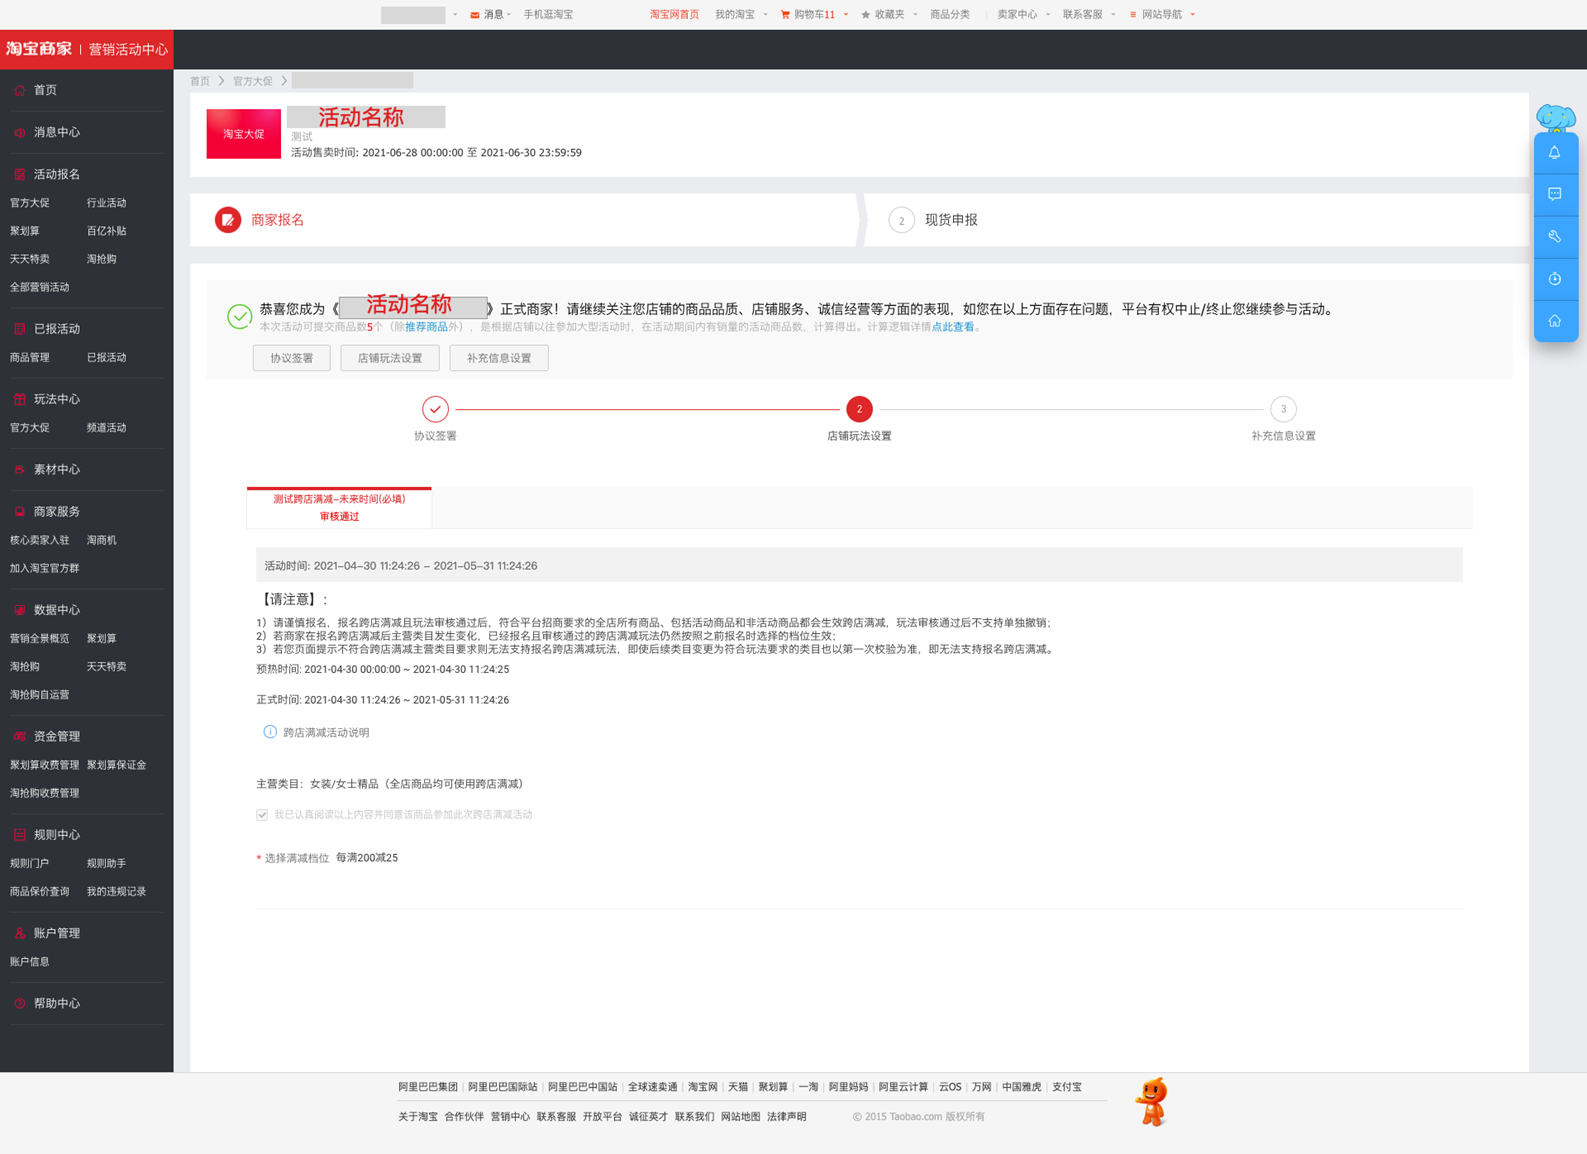
Task: Open 法律声明 footer link
Action: pos(786,1117)
